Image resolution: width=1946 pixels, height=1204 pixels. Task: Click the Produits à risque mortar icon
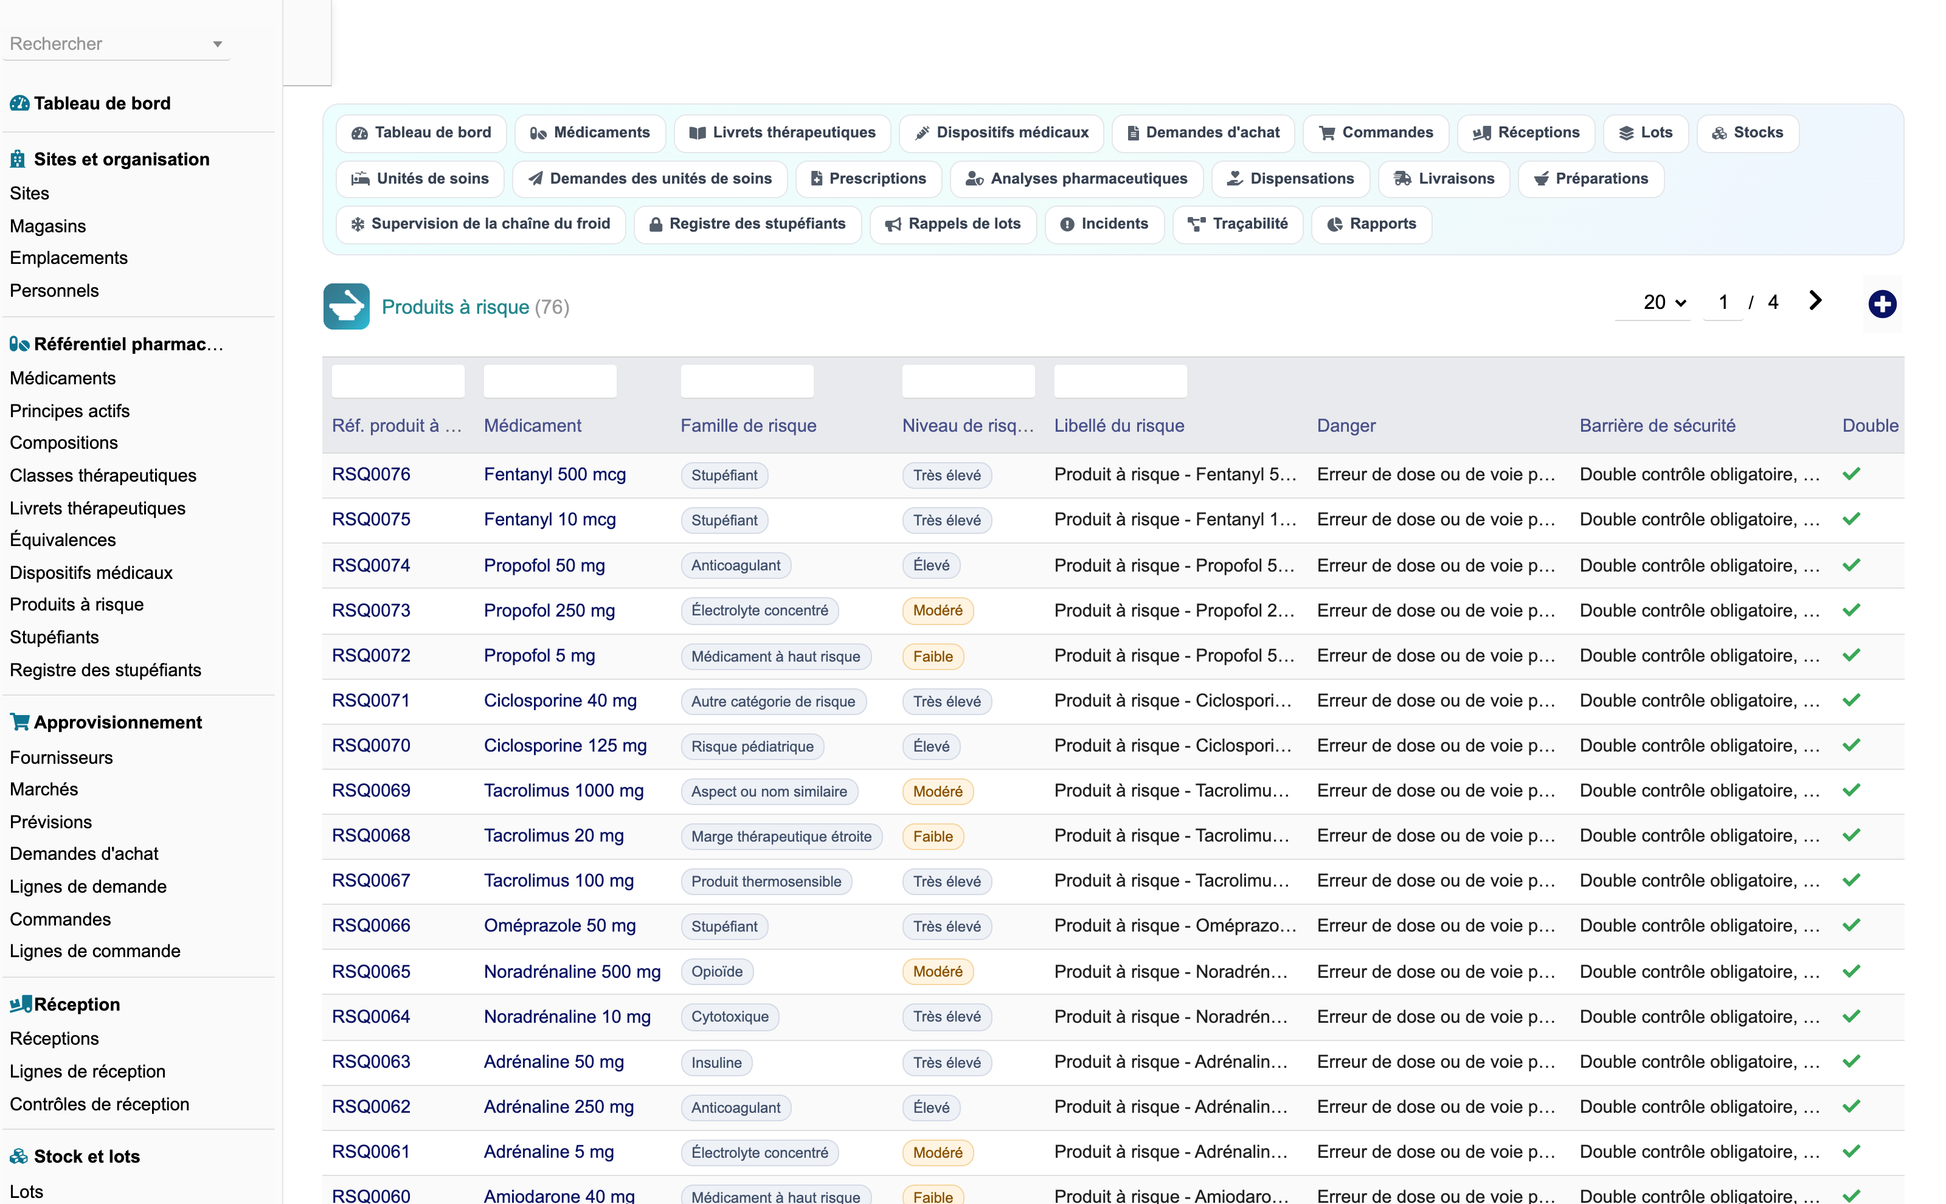[x=346, y=307]
